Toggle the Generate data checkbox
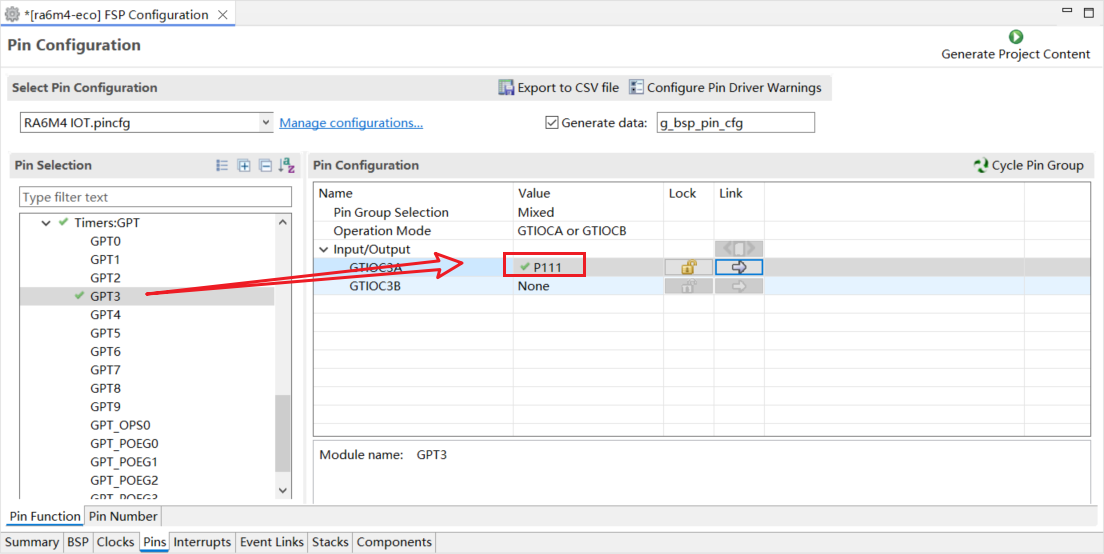This screenshot has height=554, width=1104. [552, 122]
